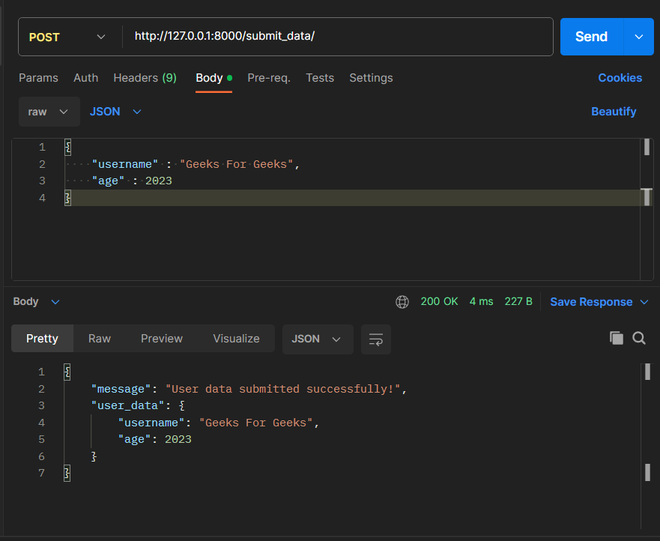Image resolution: width=660 pixels, height=541 pixels.
Task: Copy the response using the copy icon
Action: pyautogui.click(x=616, y=339)
